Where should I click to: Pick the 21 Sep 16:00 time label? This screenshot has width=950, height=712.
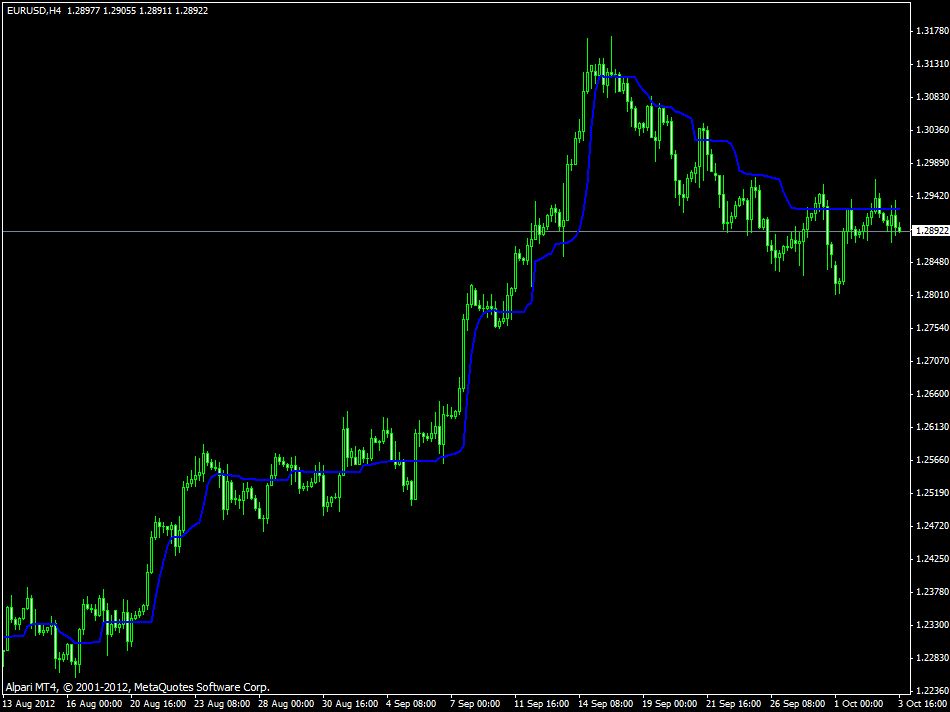pyautogui.click(x=735, y=705)
